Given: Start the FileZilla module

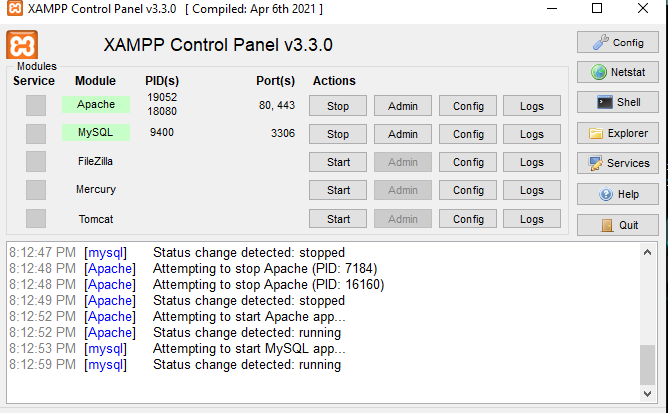Looking at the screenshot, I should pyautogui.click(x=338, y=162).
